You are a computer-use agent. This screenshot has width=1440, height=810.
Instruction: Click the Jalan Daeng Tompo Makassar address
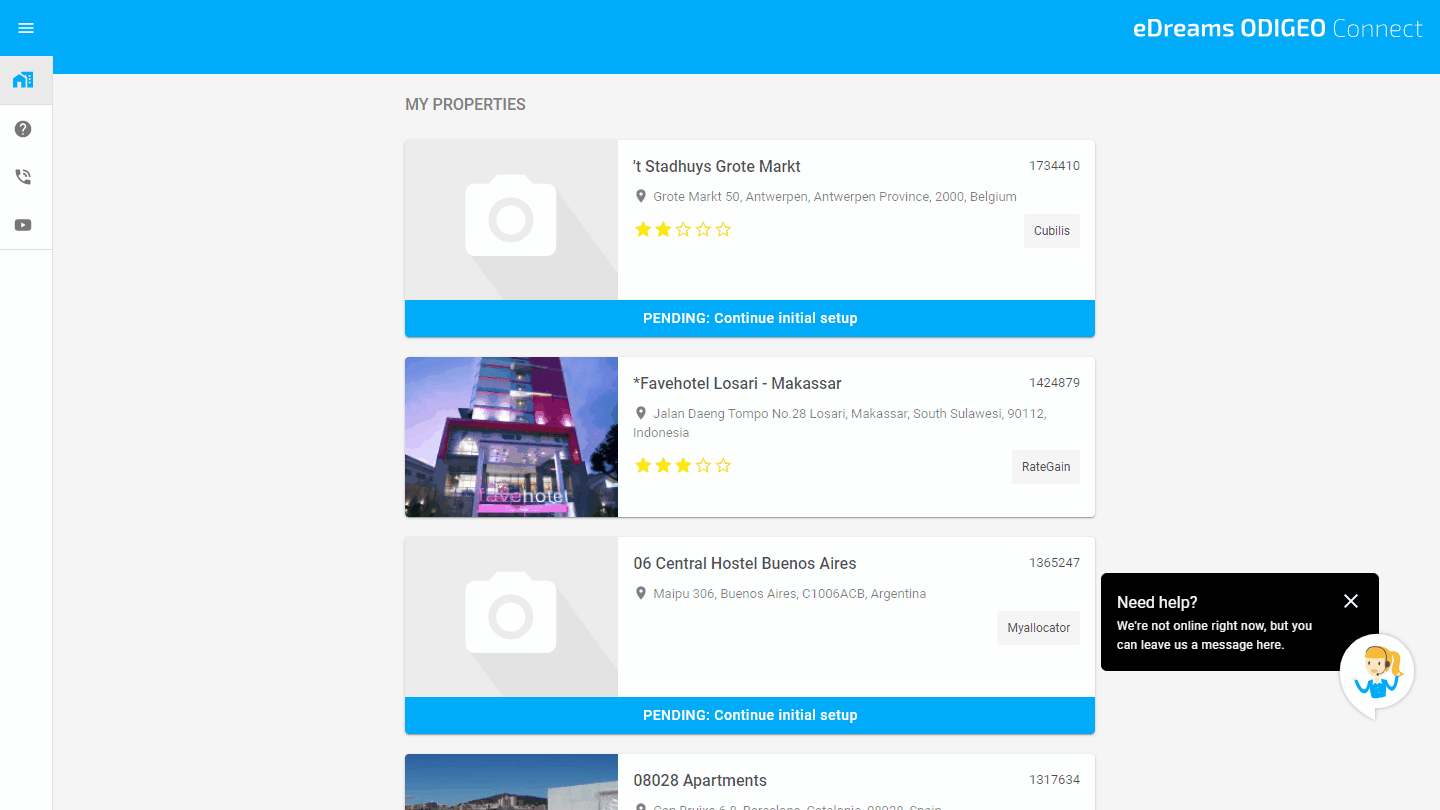(x=840, y=423)
